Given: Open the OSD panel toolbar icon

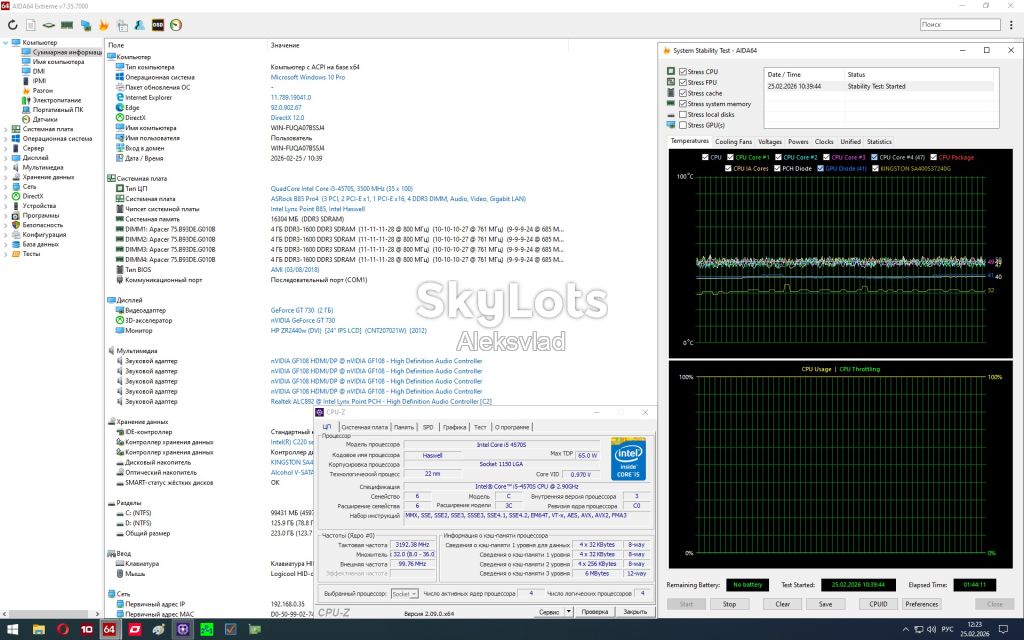Looking at the screenshot, I should [158, 25].
